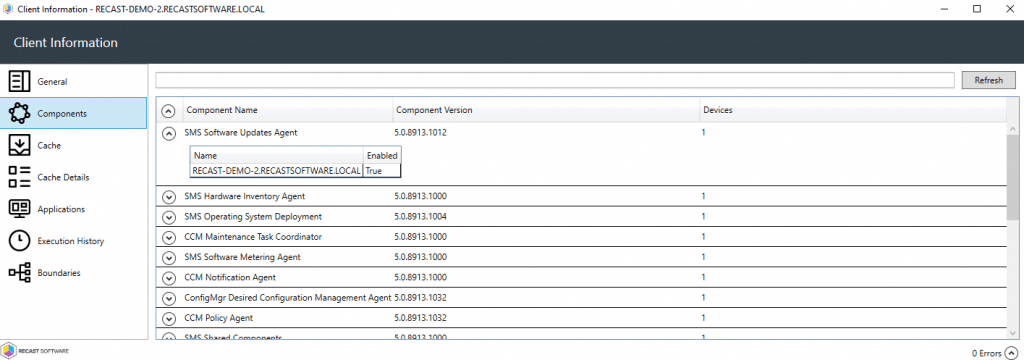
Task: Expand the SMS Hardware Inventory Agent row
Action: click(x=168, y=197)
